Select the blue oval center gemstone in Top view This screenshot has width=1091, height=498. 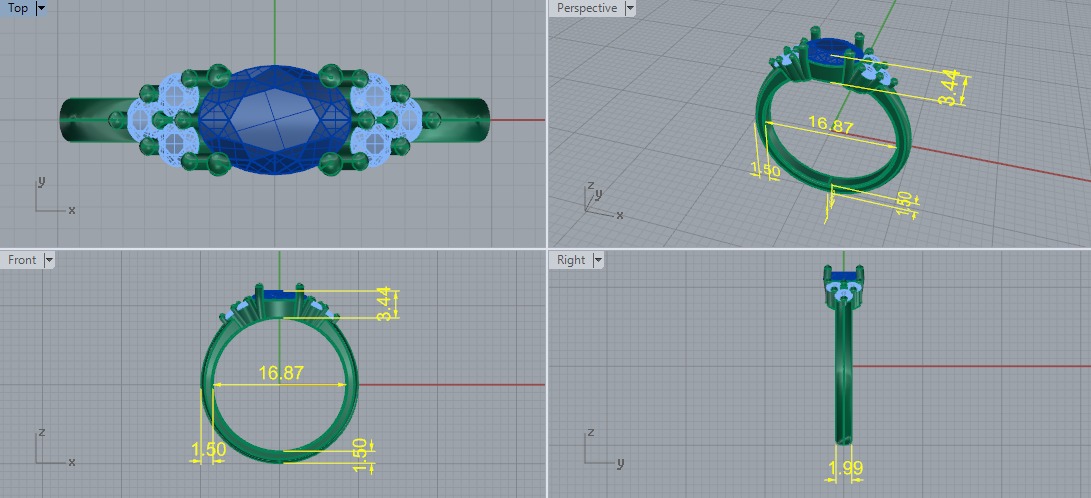(x=276, y=120)
